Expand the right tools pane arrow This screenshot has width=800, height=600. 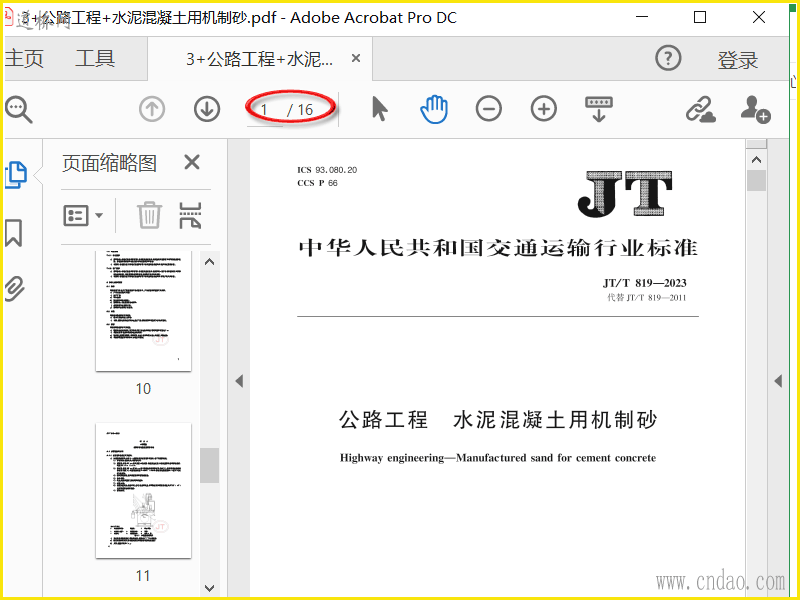click(778, 381)
